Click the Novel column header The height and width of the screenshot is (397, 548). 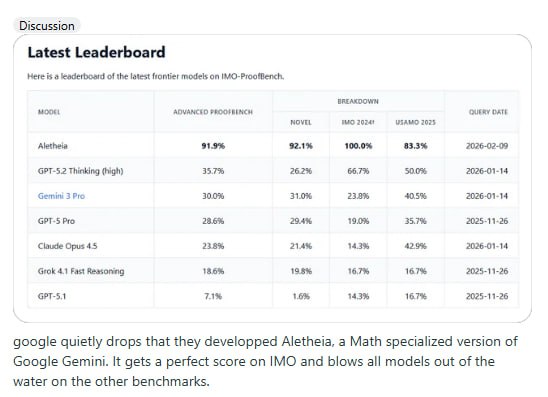coord(301,122)
